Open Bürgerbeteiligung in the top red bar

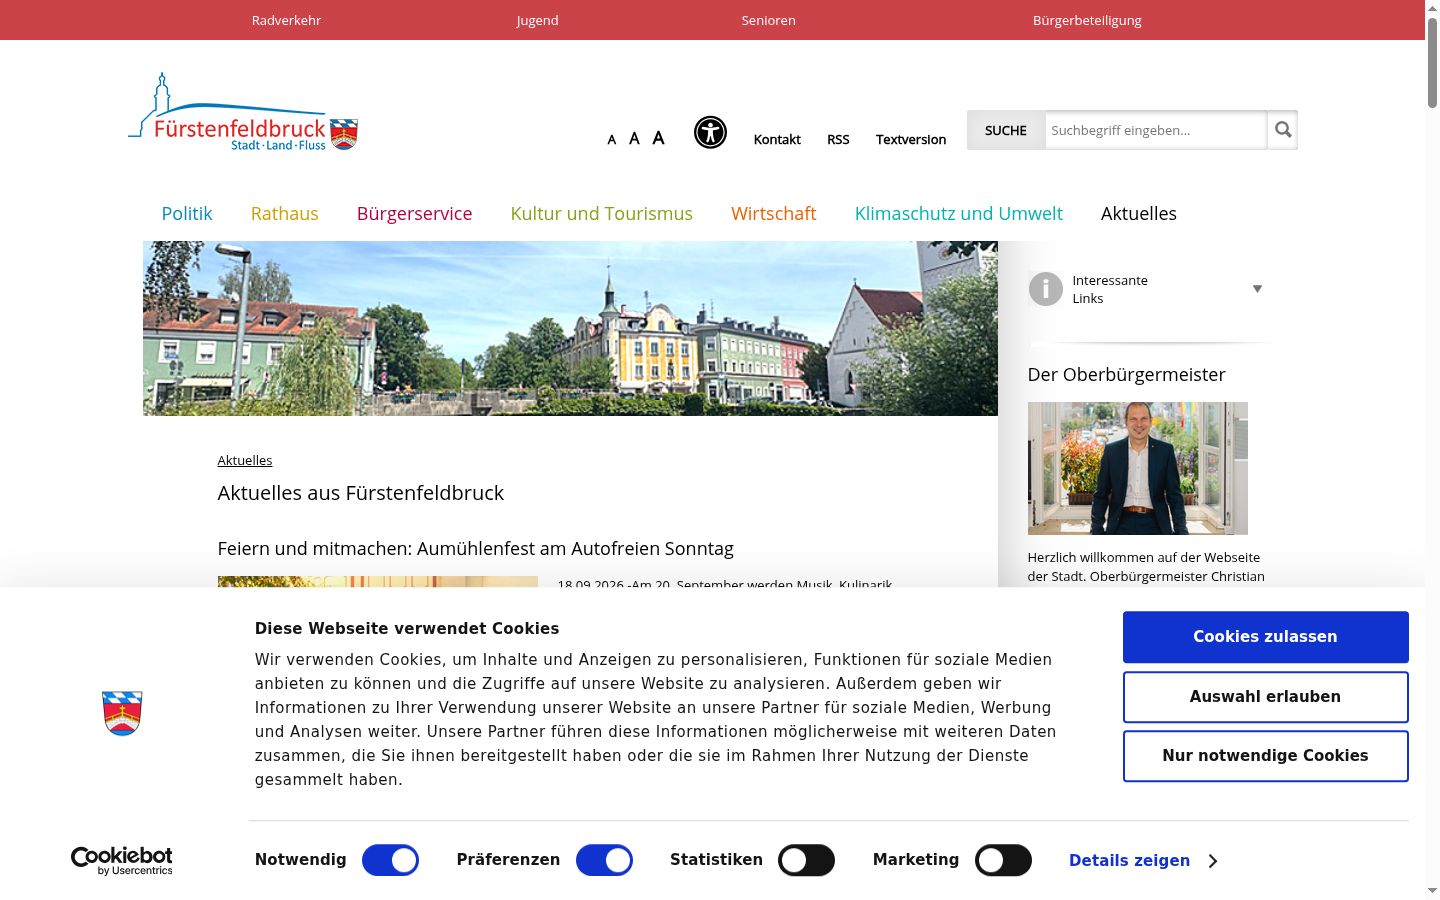click(1087, 20)
